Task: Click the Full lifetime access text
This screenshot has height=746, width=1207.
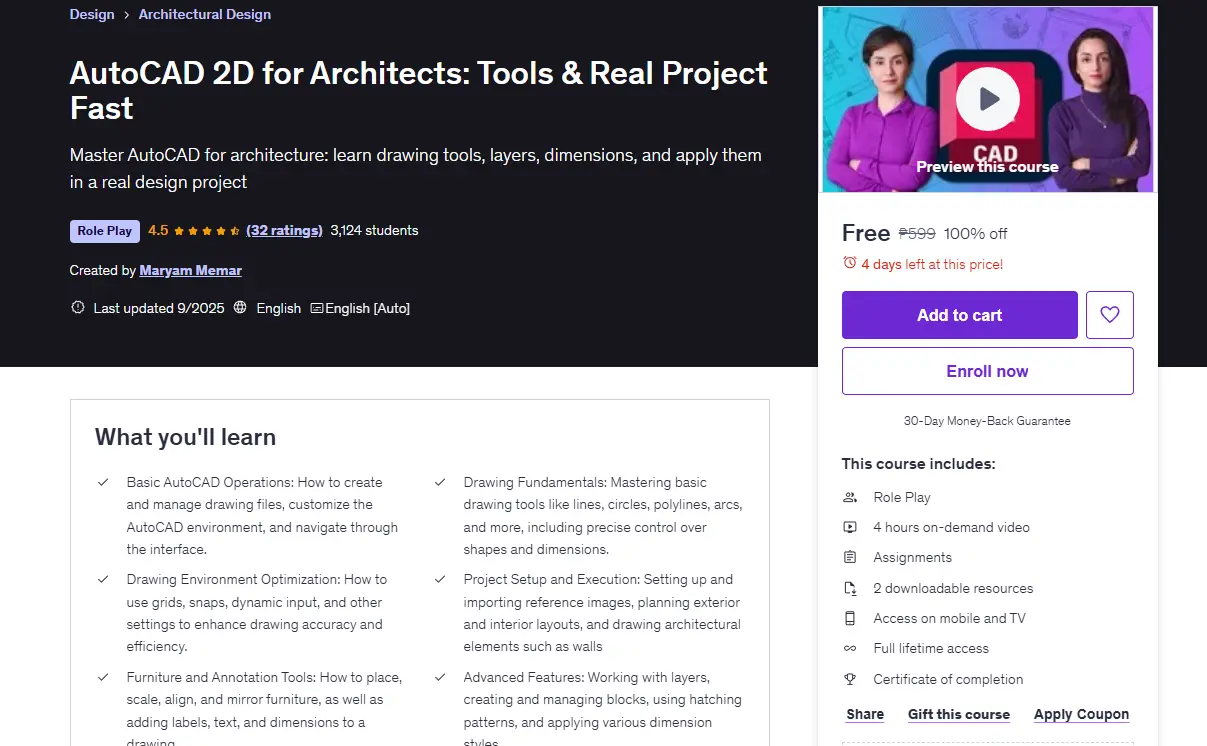Action: [x=931, y=648]
